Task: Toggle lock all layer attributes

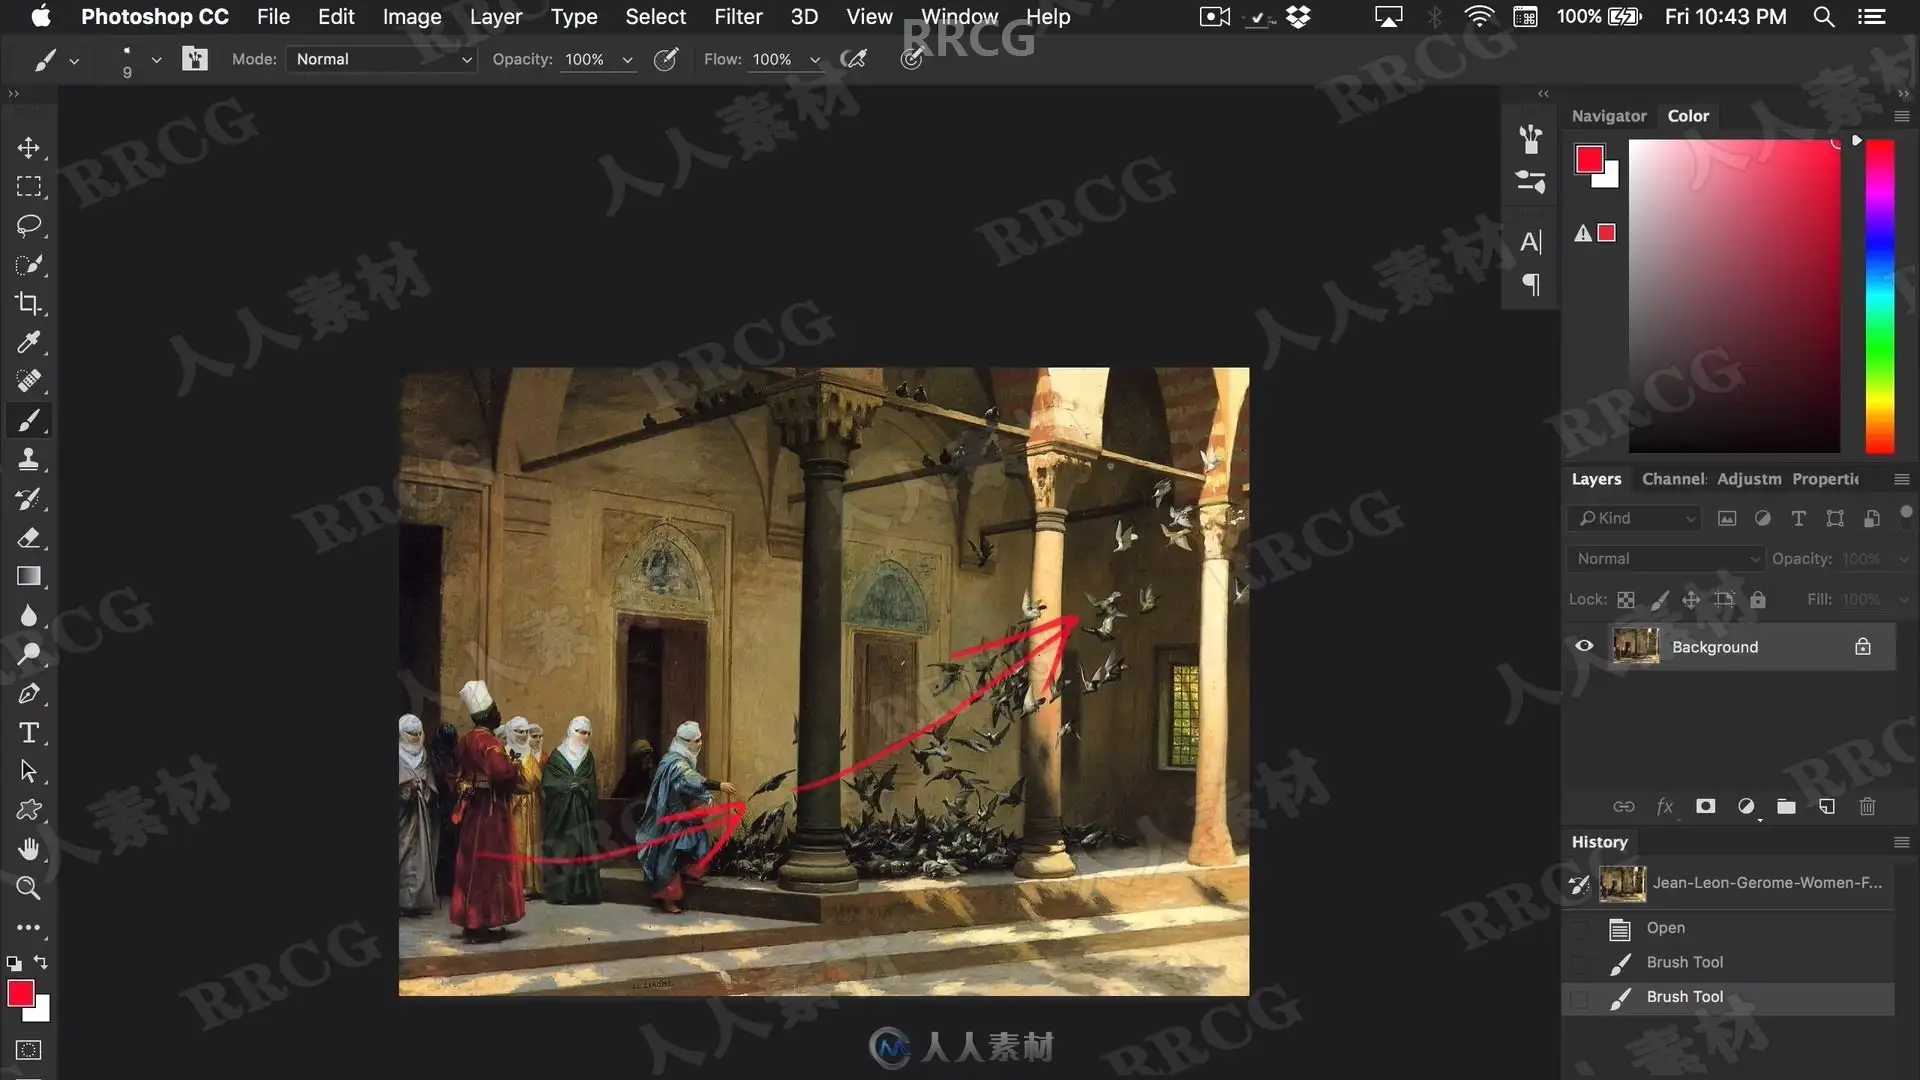Action: (1758, 600)
